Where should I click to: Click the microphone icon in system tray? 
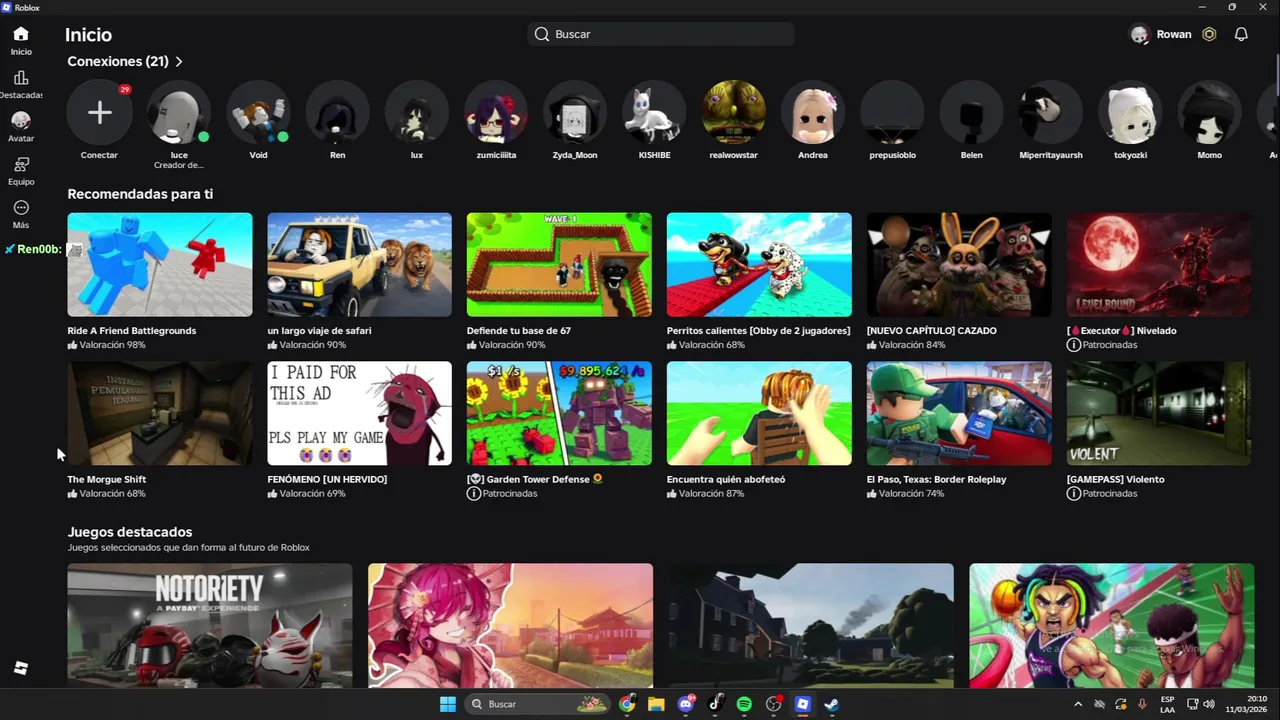pos(1142,704)
